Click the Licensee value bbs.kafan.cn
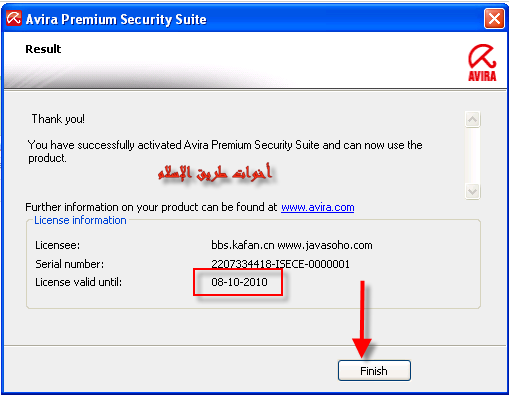Screen dimensions: 509x396 (243, 245)
